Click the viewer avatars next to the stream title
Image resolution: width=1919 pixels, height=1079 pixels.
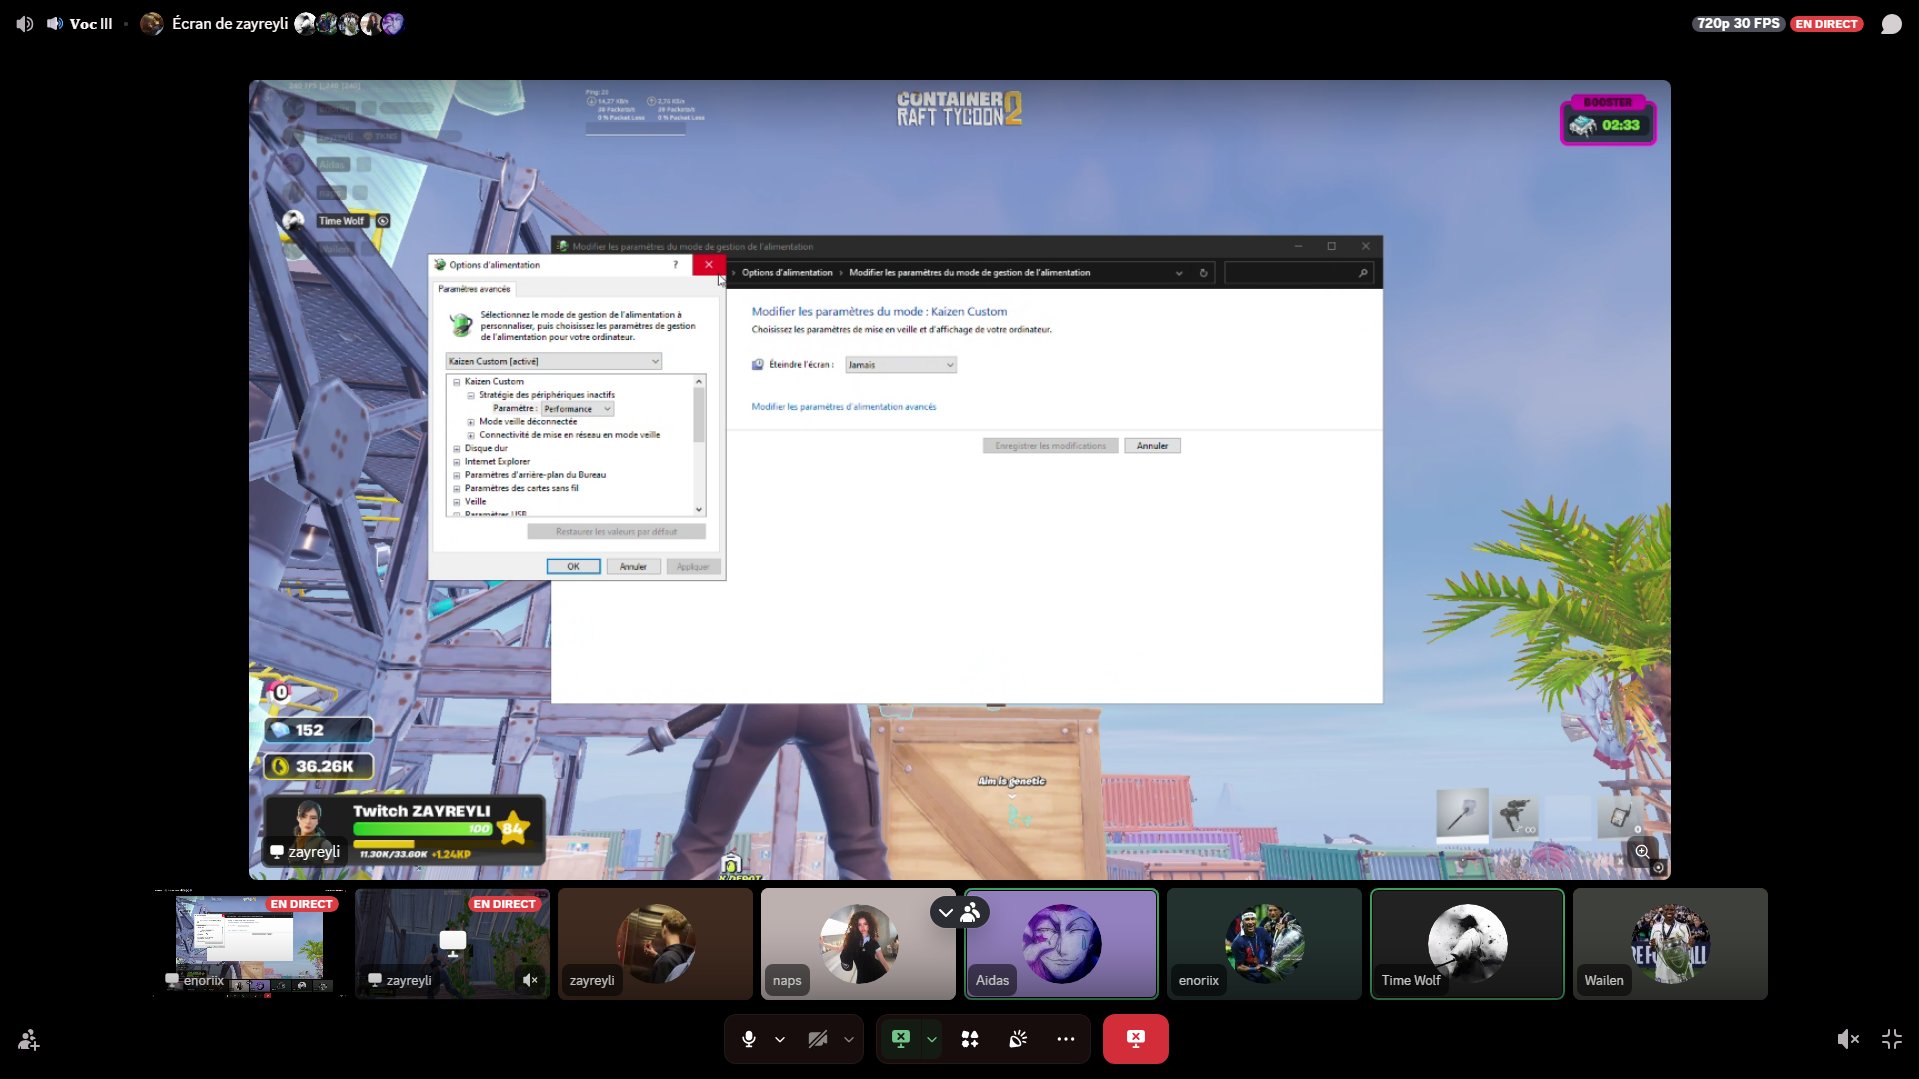coord(349,23)
